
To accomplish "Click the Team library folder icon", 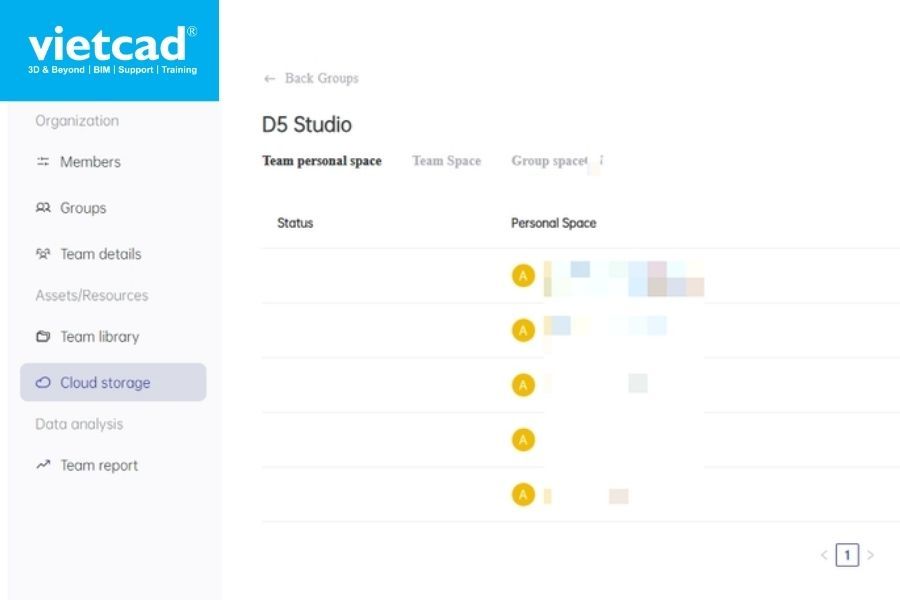I will [x=43, y=336].
